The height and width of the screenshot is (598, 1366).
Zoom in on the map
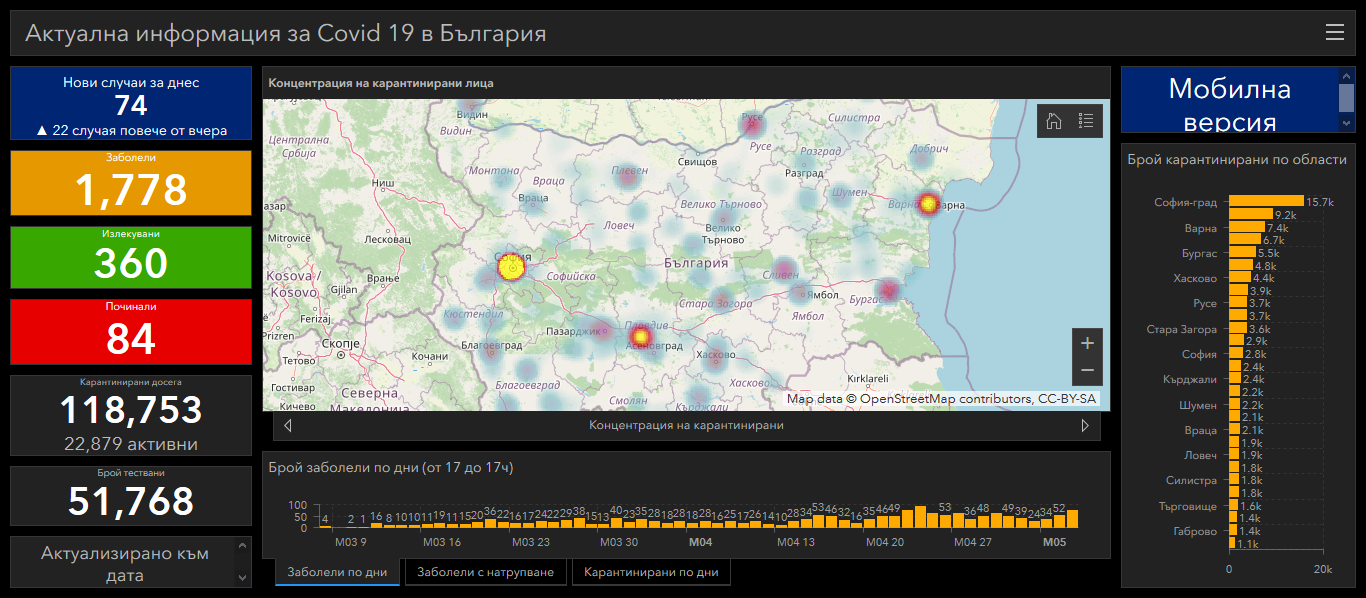tap(1088, 343)
